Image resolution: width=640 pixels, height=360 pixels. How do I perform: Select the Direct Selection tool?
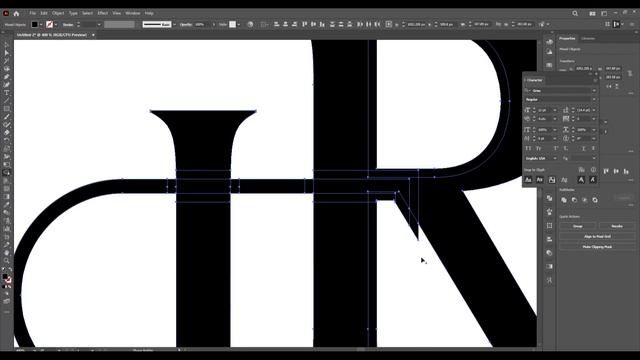click(x=7, y=53)
